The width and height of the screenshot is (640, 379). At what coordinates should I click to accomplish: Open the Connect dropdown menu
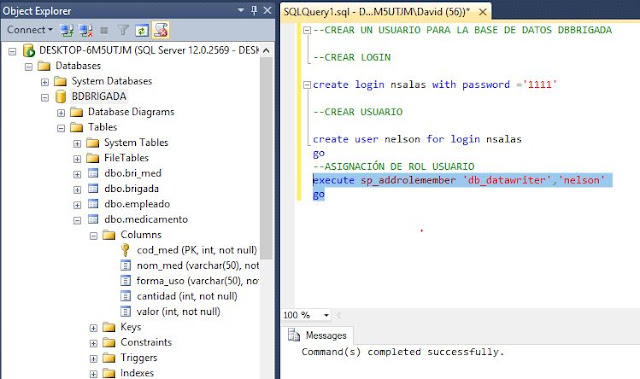coord(30,30)
